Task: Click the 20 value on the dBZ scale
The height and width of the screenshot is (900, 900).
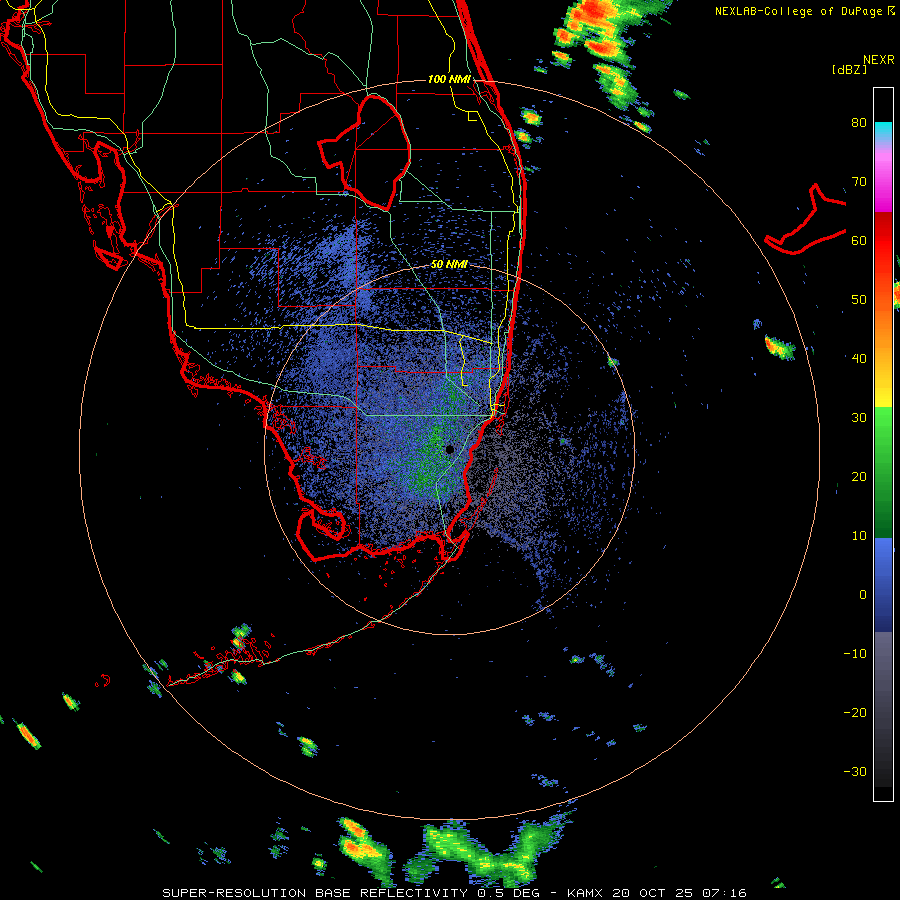Action: click(x=859, y=476)
